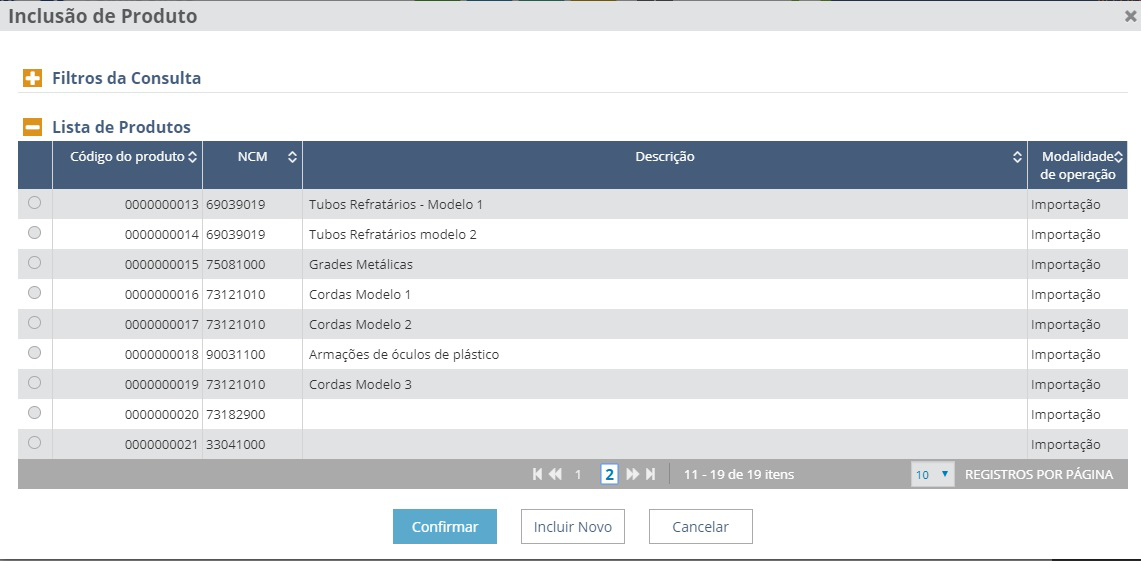Click description Tubos Refratários modelo 2
The width and height of the screenshot is (1141, 561).
click(x=393, y=235)
